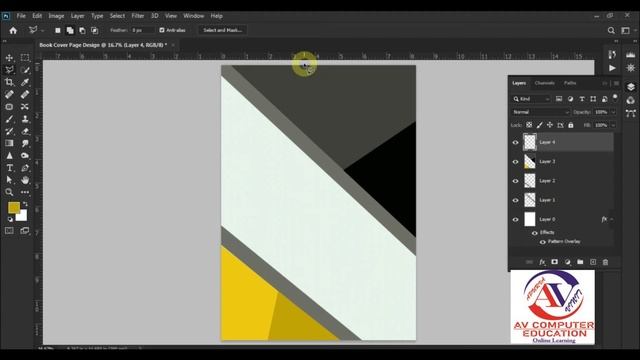Hide Layer 4 with its eye icon

pos(515,142)
